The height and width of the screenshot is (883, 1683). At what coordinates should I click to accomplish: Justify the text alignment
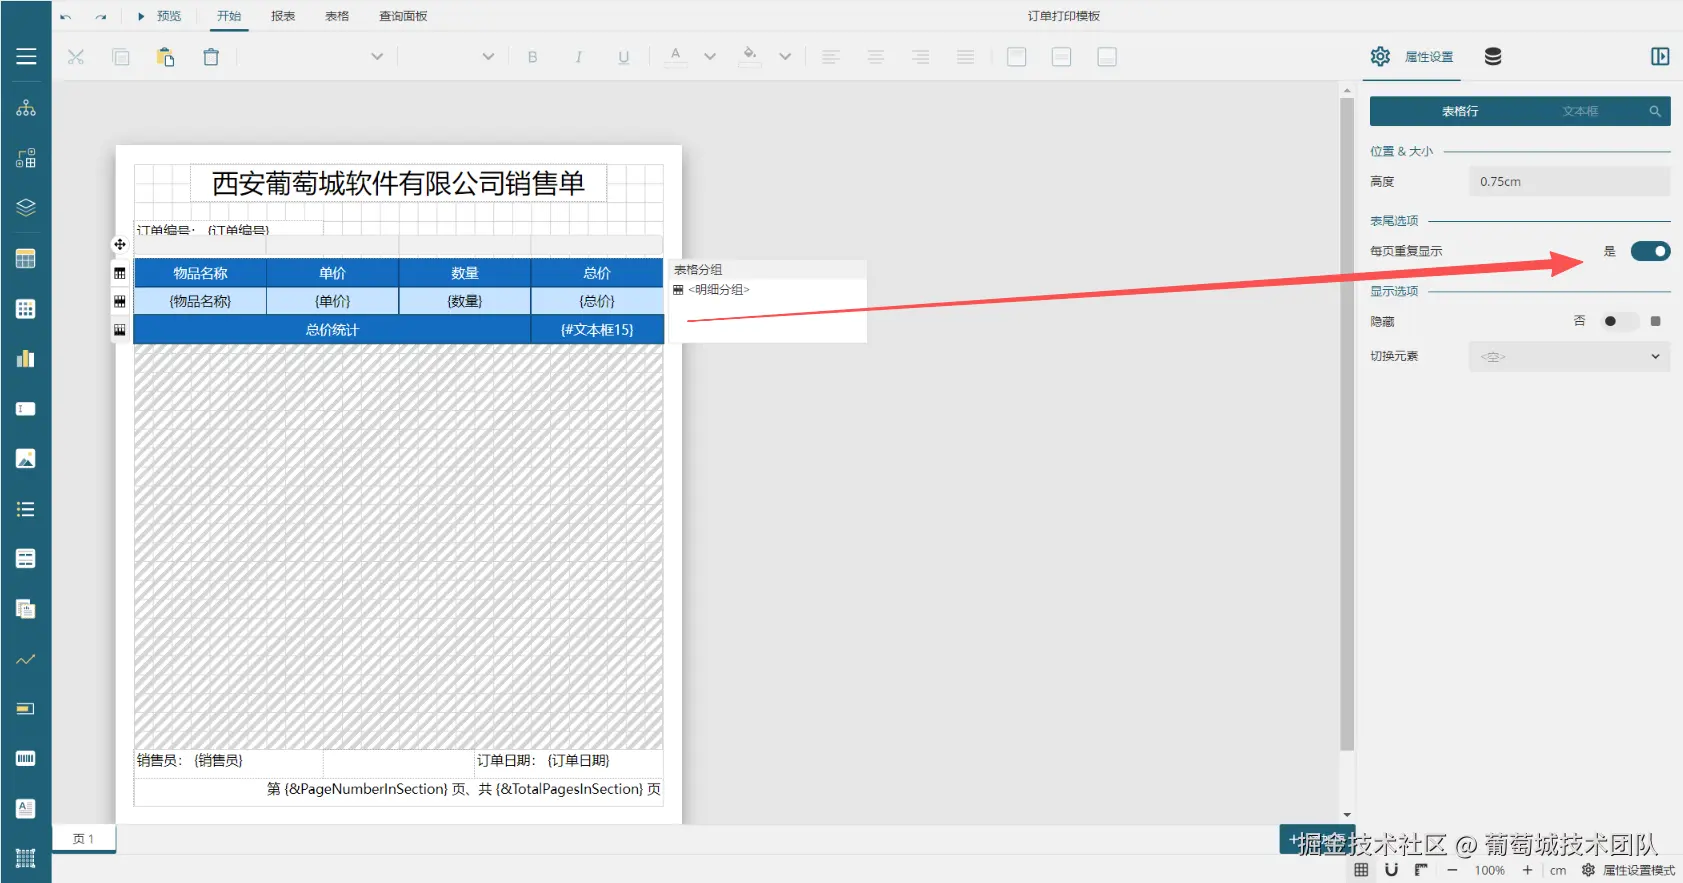pyautogui.click(x=965, y=57)
